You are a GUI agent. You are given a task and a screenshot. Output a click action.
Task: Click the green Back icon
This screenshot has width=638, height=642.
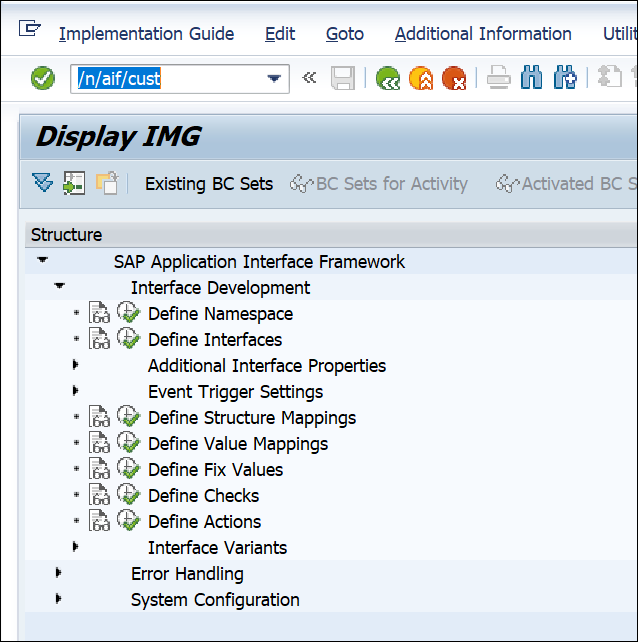point(387,78)
